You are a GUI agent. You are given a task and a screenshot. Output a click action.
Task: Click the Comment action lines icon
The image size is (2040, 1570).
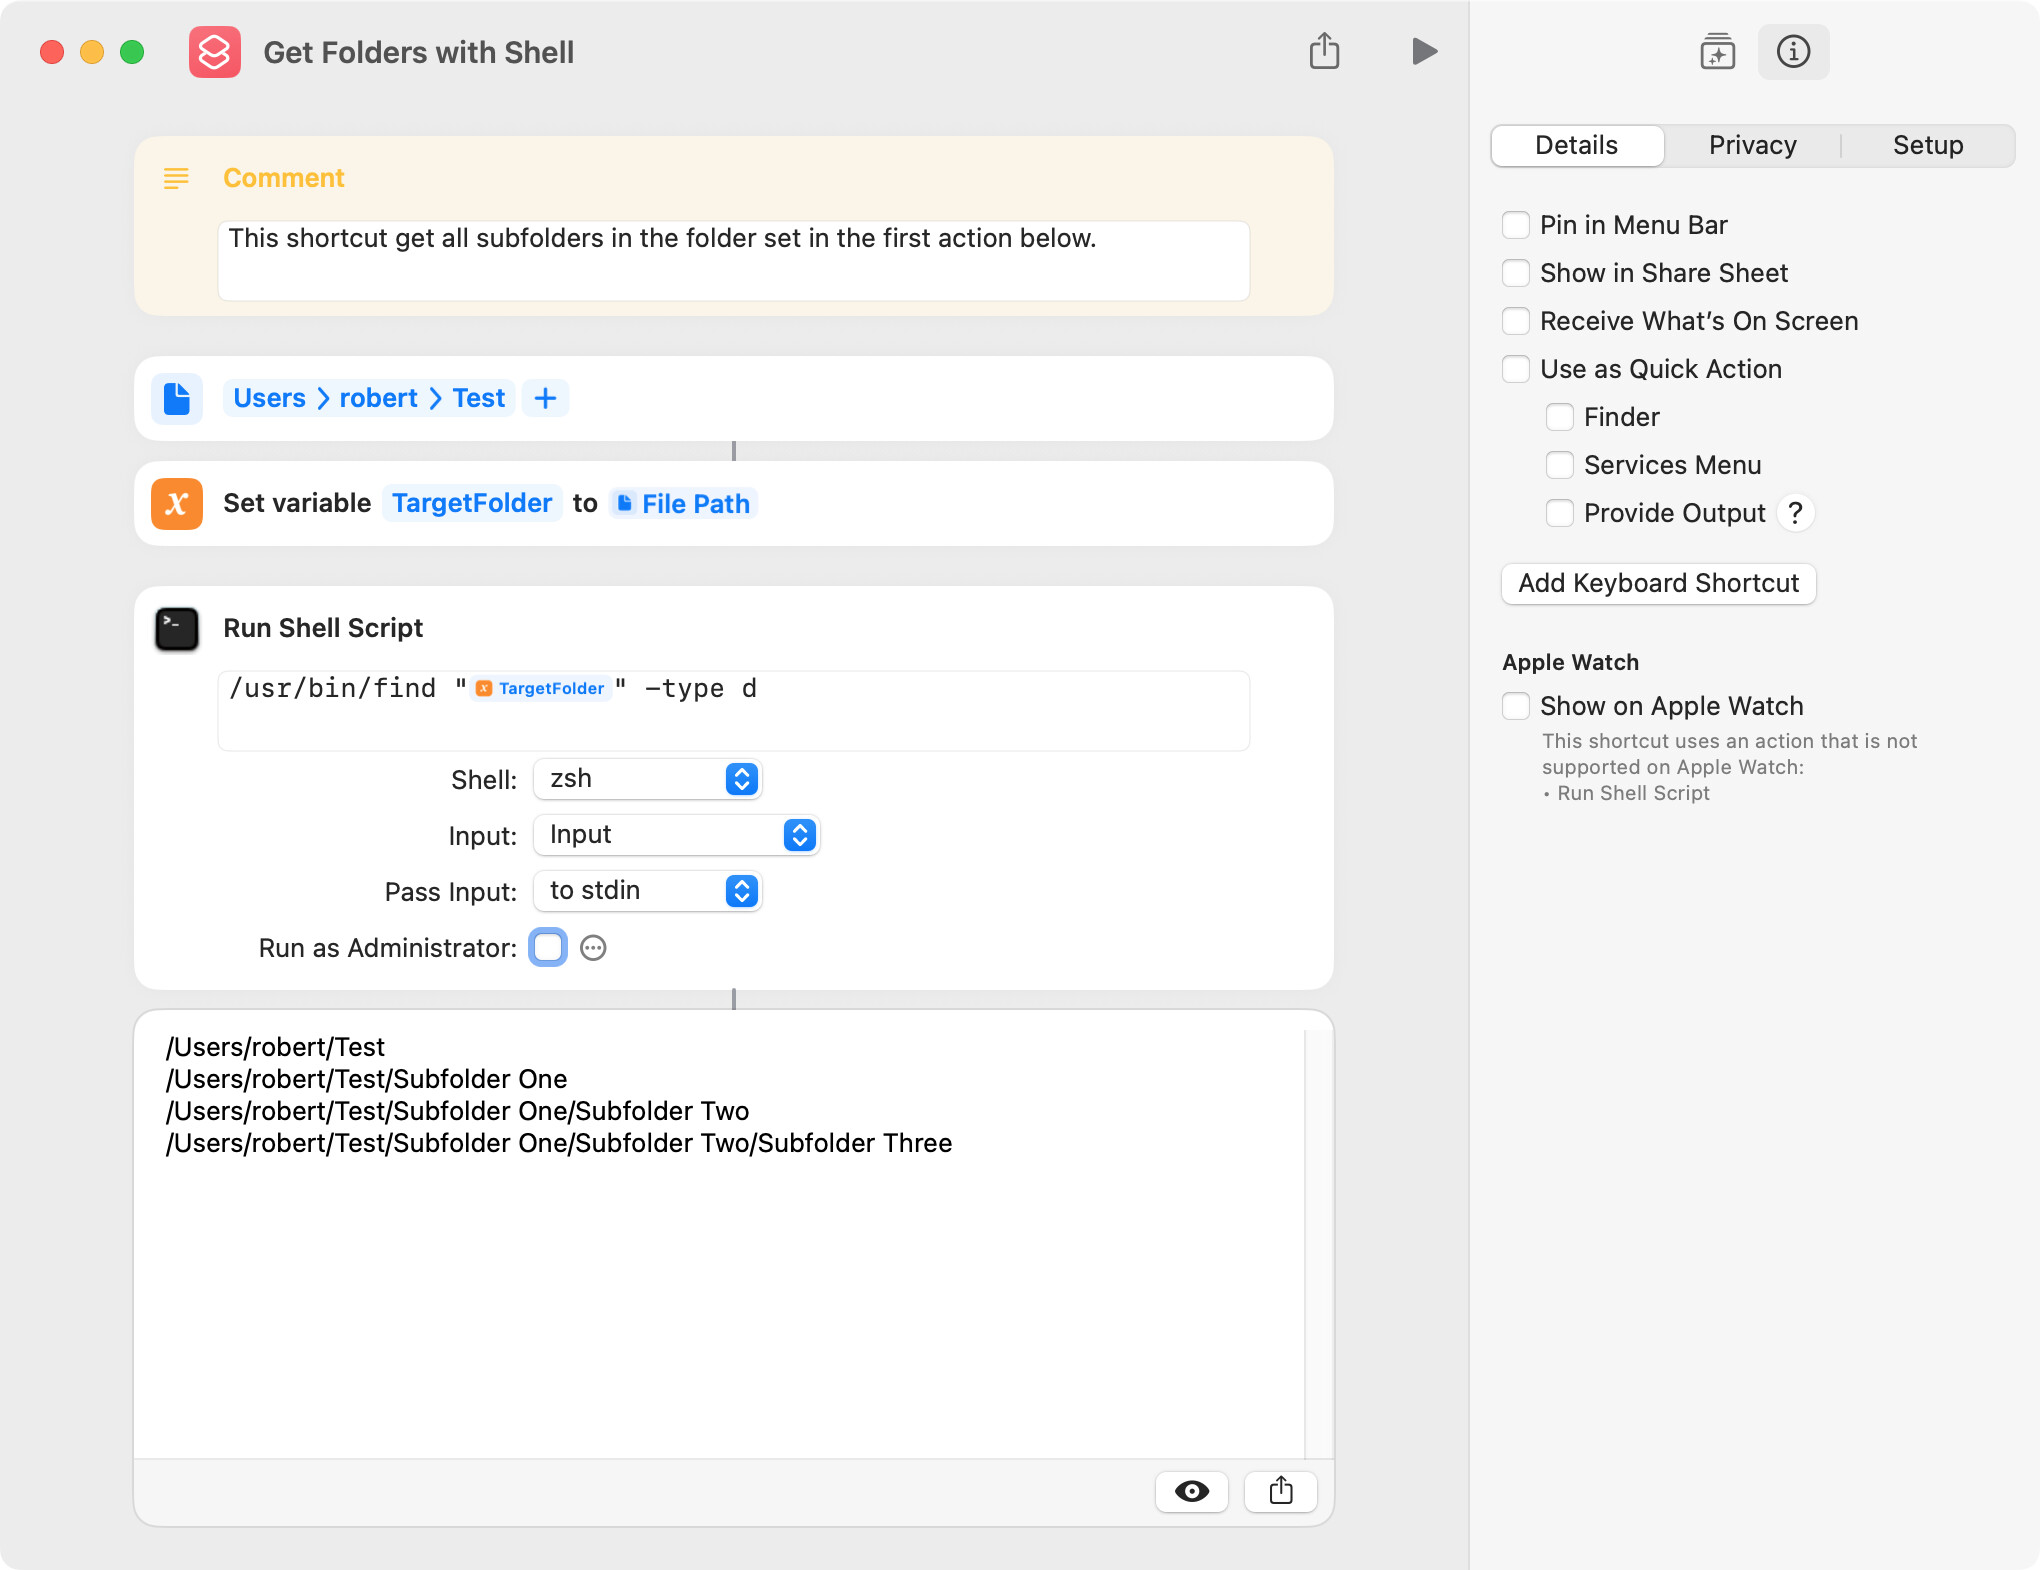(x=176, y=178)
